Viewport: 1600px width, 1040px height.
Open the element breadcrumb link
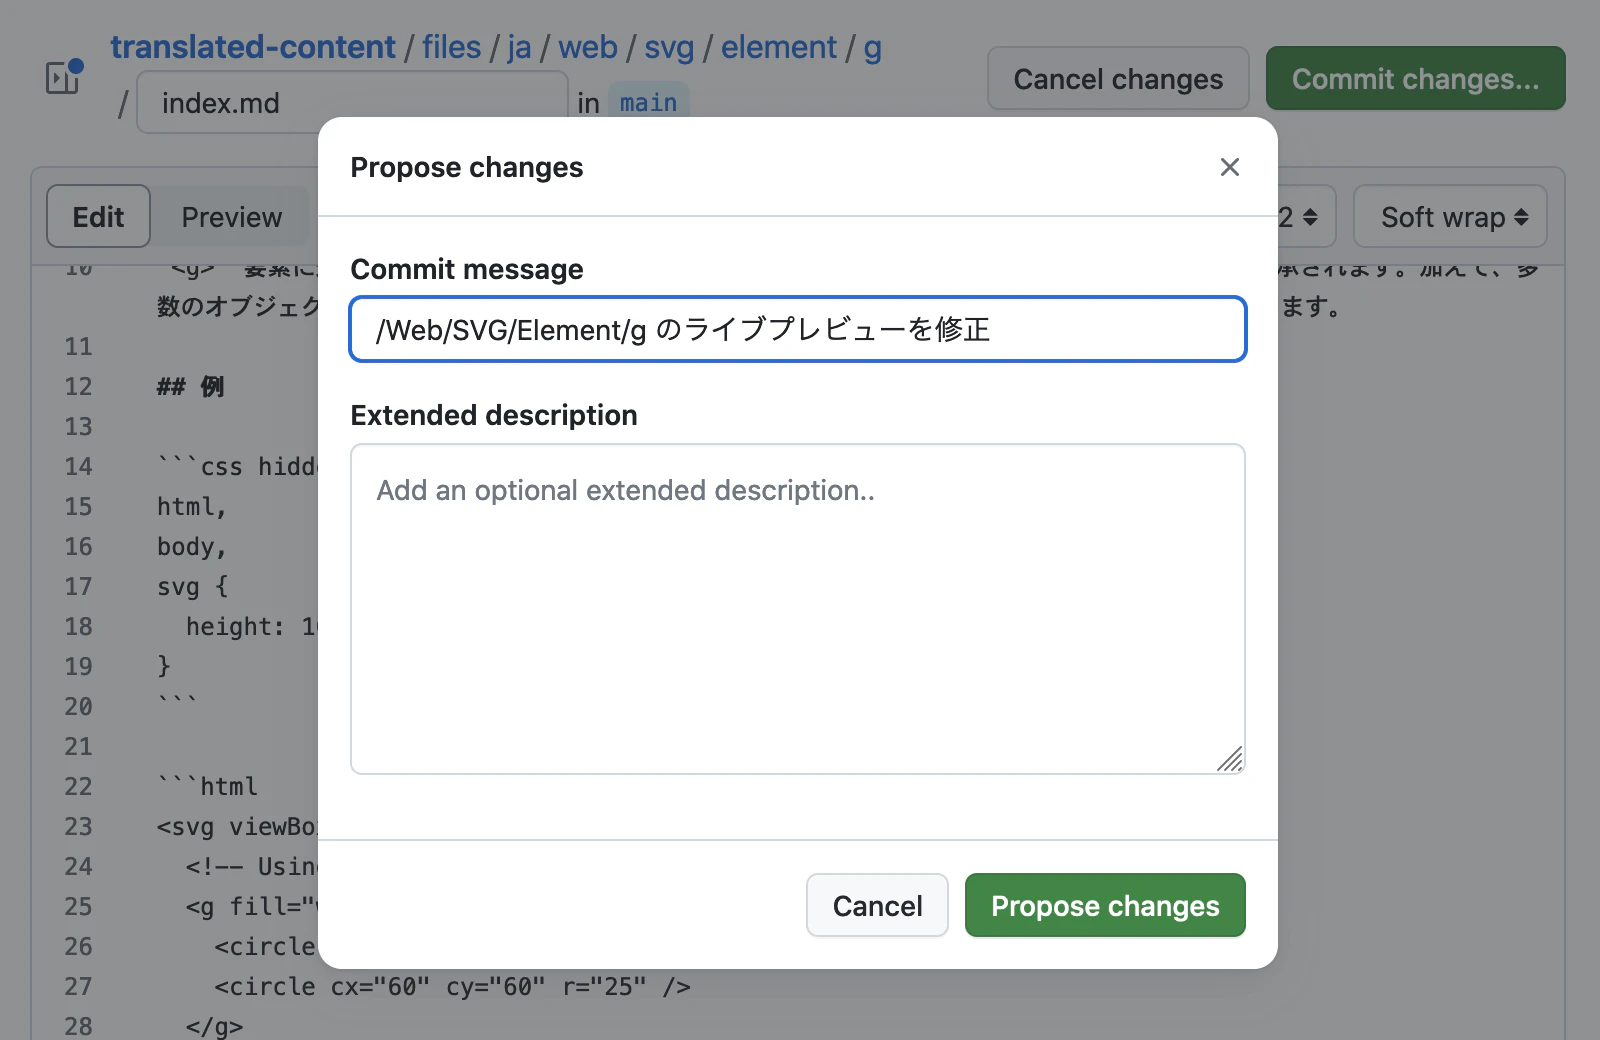tap(779, 47)
